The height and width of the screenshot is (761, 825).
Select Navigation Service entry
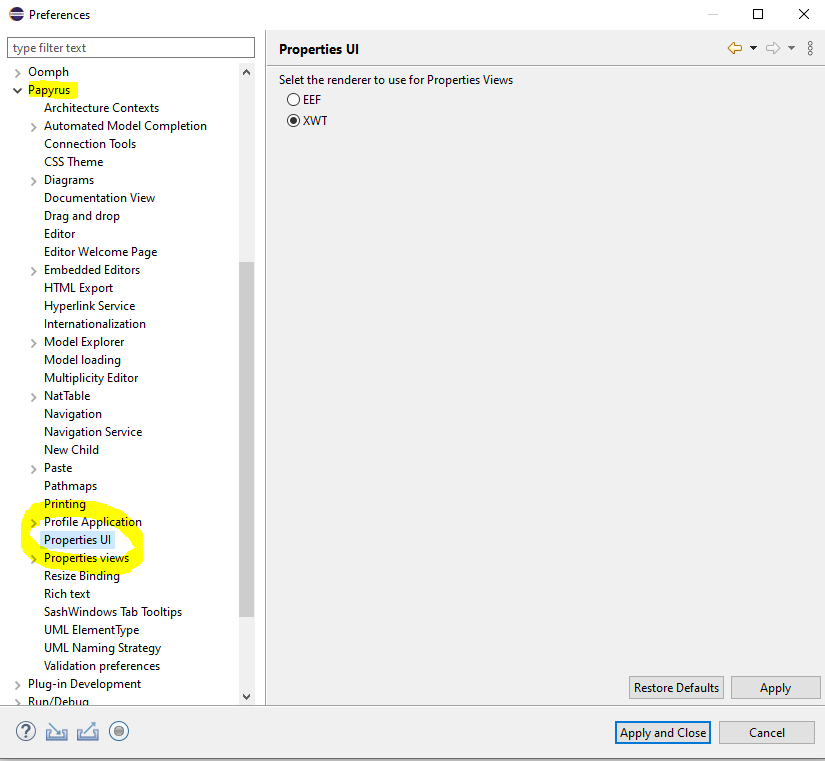(93, 432)
